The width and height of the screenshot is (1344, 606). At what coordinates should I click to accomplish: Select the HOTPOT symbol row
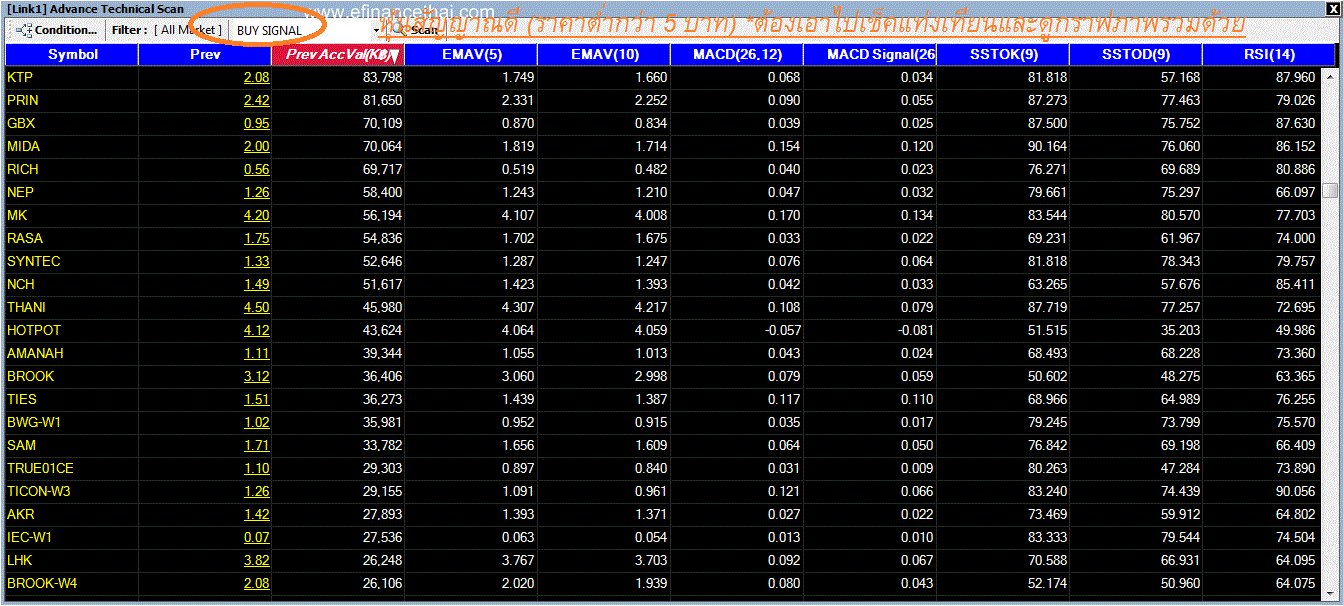click(663, 330)
